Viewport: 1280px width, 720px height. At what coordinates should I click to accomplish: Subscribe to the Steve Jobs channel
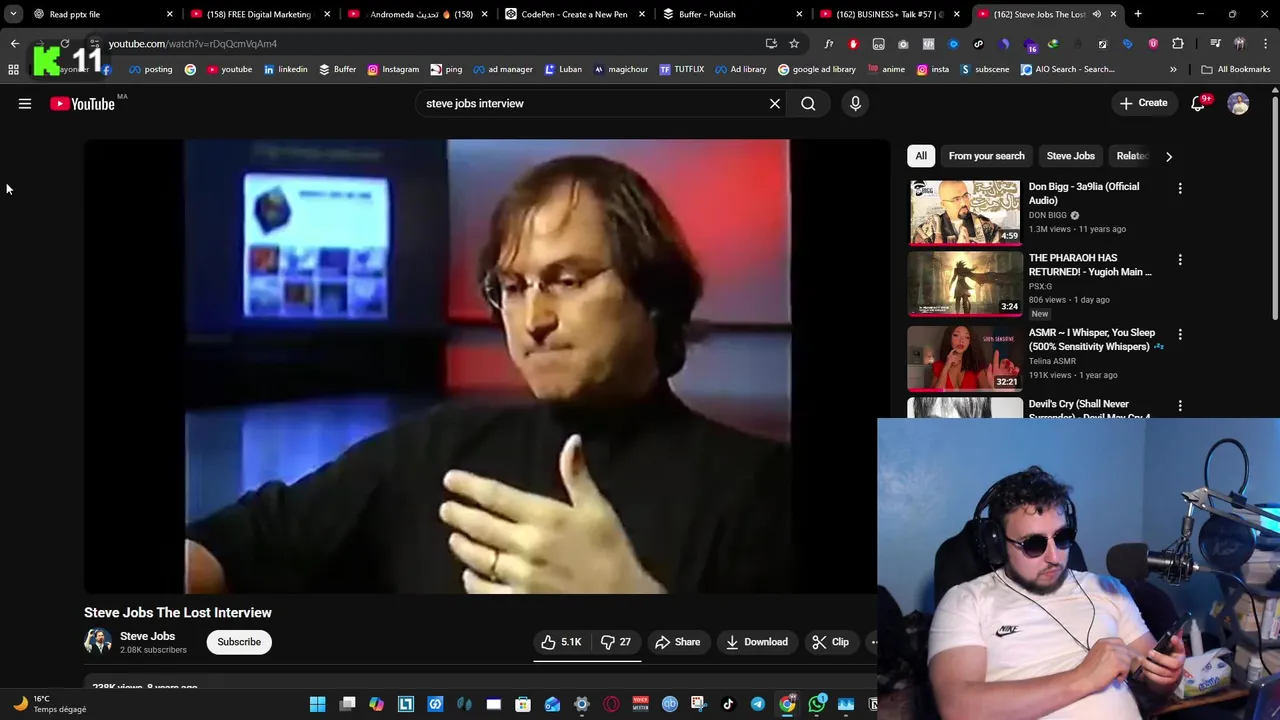[239, 642]
